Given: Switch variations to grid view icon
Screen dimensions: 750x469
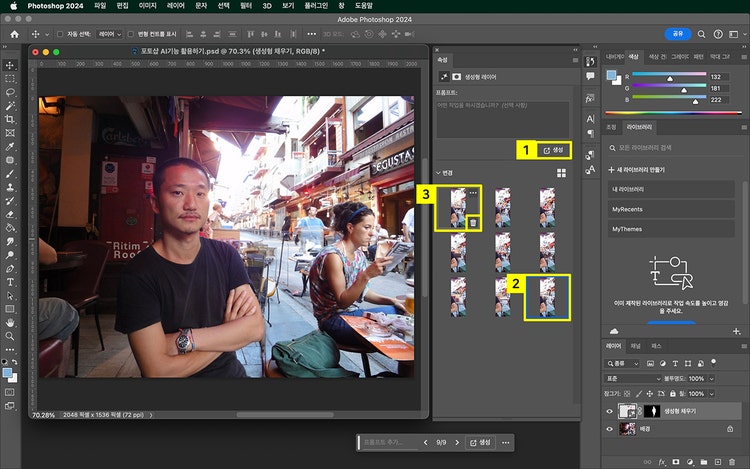Looking at the screenshot, I should pyautogui.click(x=561, y=173).
